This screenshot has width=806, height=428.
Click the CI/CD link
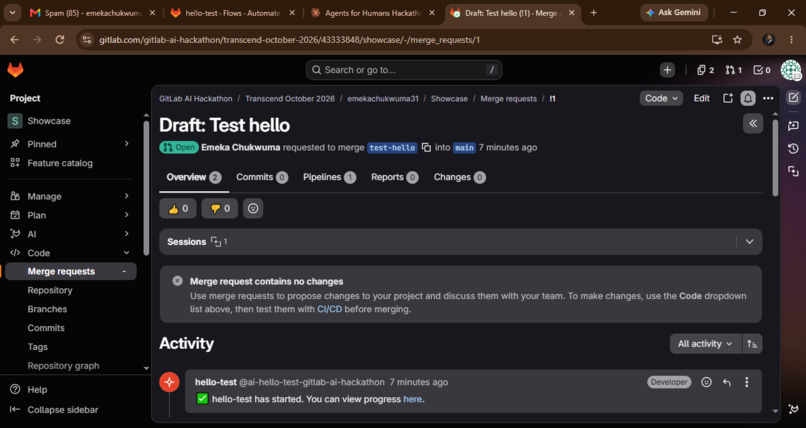[x=329, y=309]
